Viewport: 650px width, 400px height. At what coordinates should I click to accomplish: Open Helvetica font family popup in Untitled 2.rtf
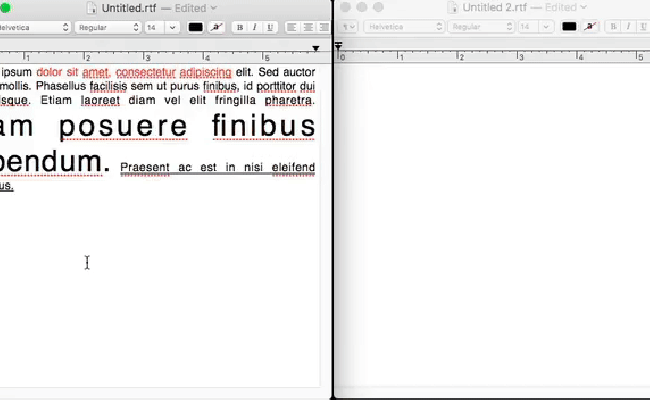(404, 27)
